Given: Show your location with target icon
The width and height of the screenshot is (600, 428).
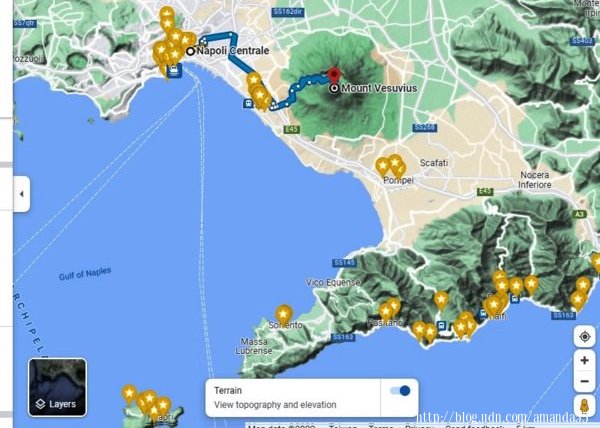Looking at the screenshot, I should tap(584, 337).
